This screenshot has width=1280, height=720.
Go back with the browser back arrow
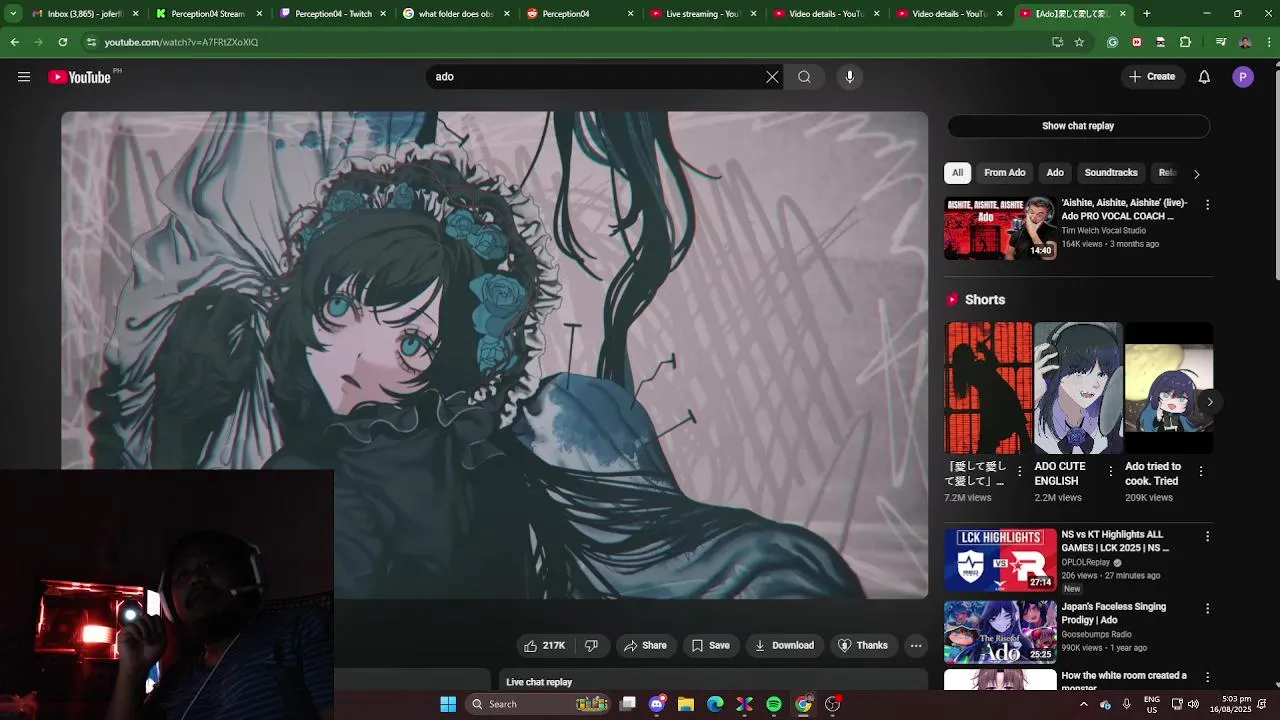(14, 42)
